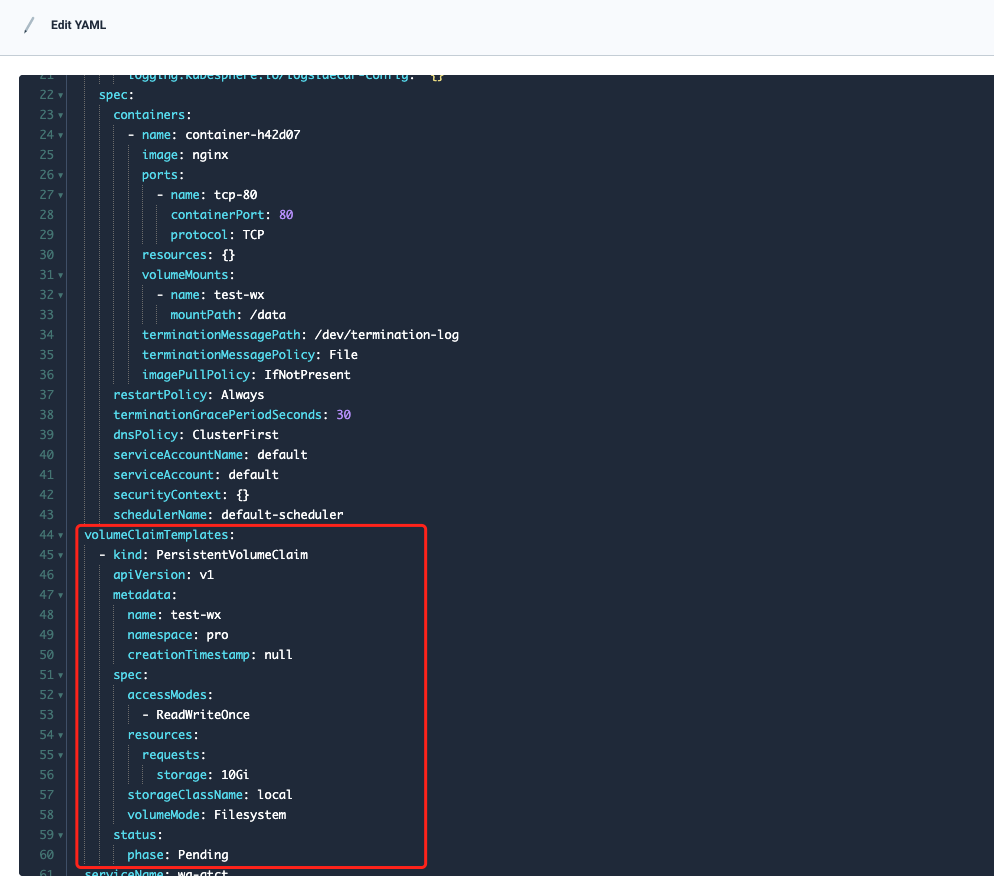Screen dimensions: 994x880
Task: Fold the test-wx volume mount on line 32
Action: (58, 294)
